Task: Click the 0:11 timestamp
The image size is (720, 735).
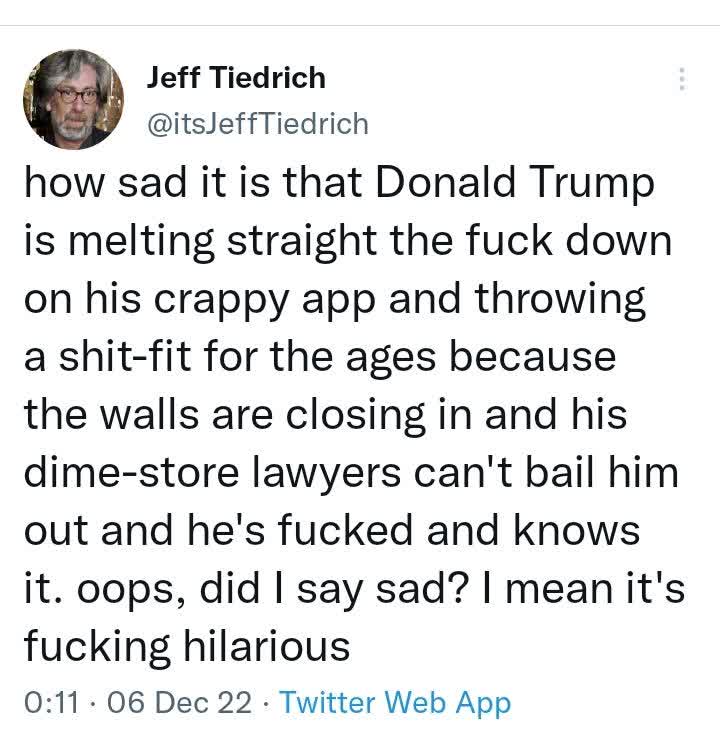Action: [x=51, y=703]
